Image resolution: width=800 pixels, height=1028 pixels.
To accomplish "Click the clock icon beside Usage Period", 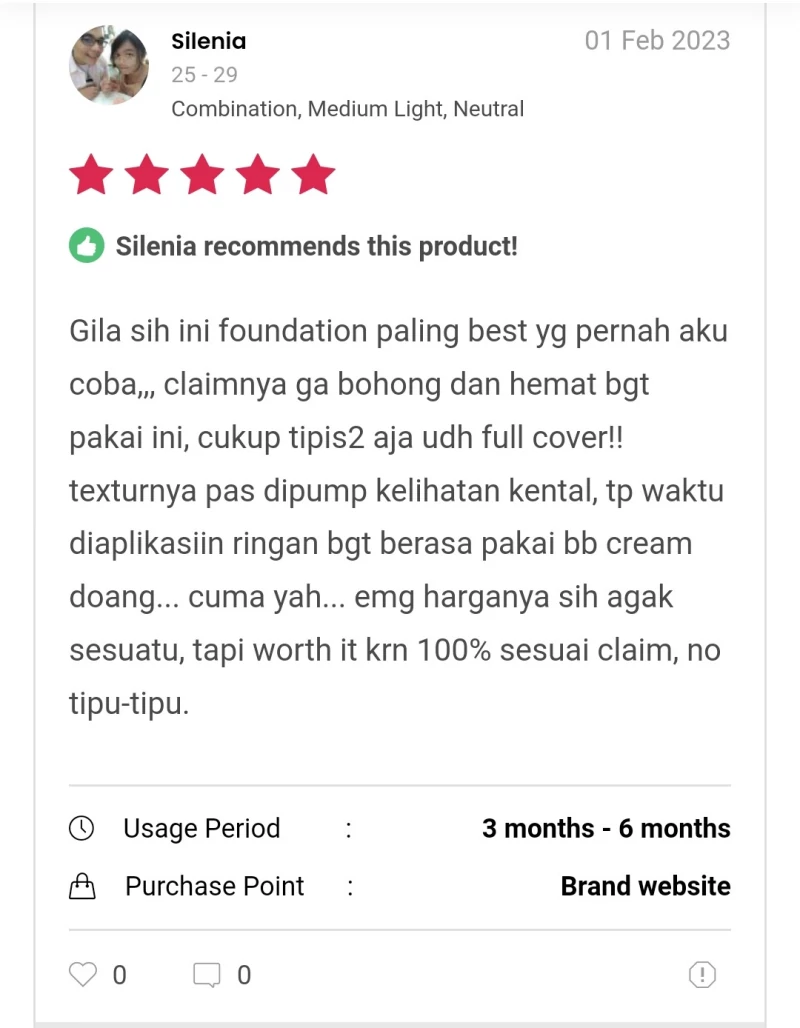I will click(81, 828).
